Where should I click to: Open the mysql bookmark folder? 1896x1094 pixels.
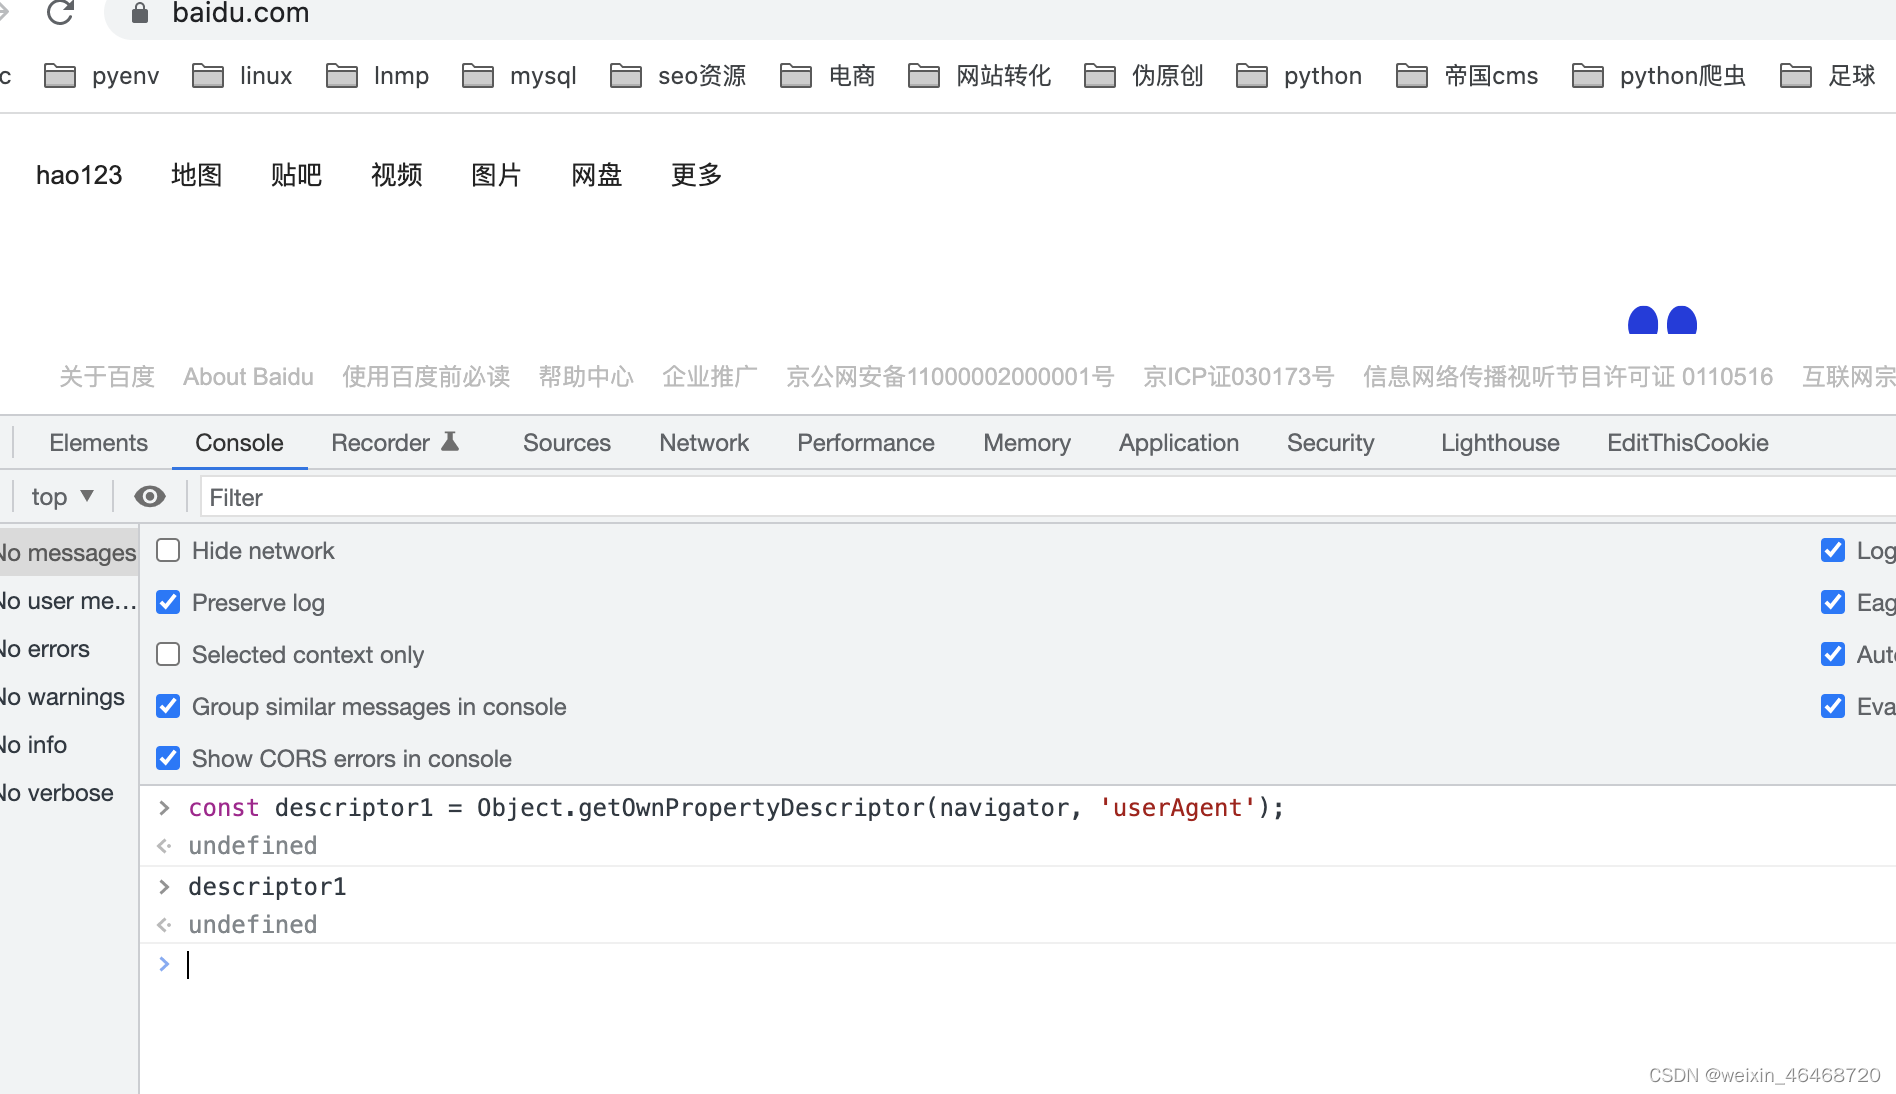pos(520,76)
